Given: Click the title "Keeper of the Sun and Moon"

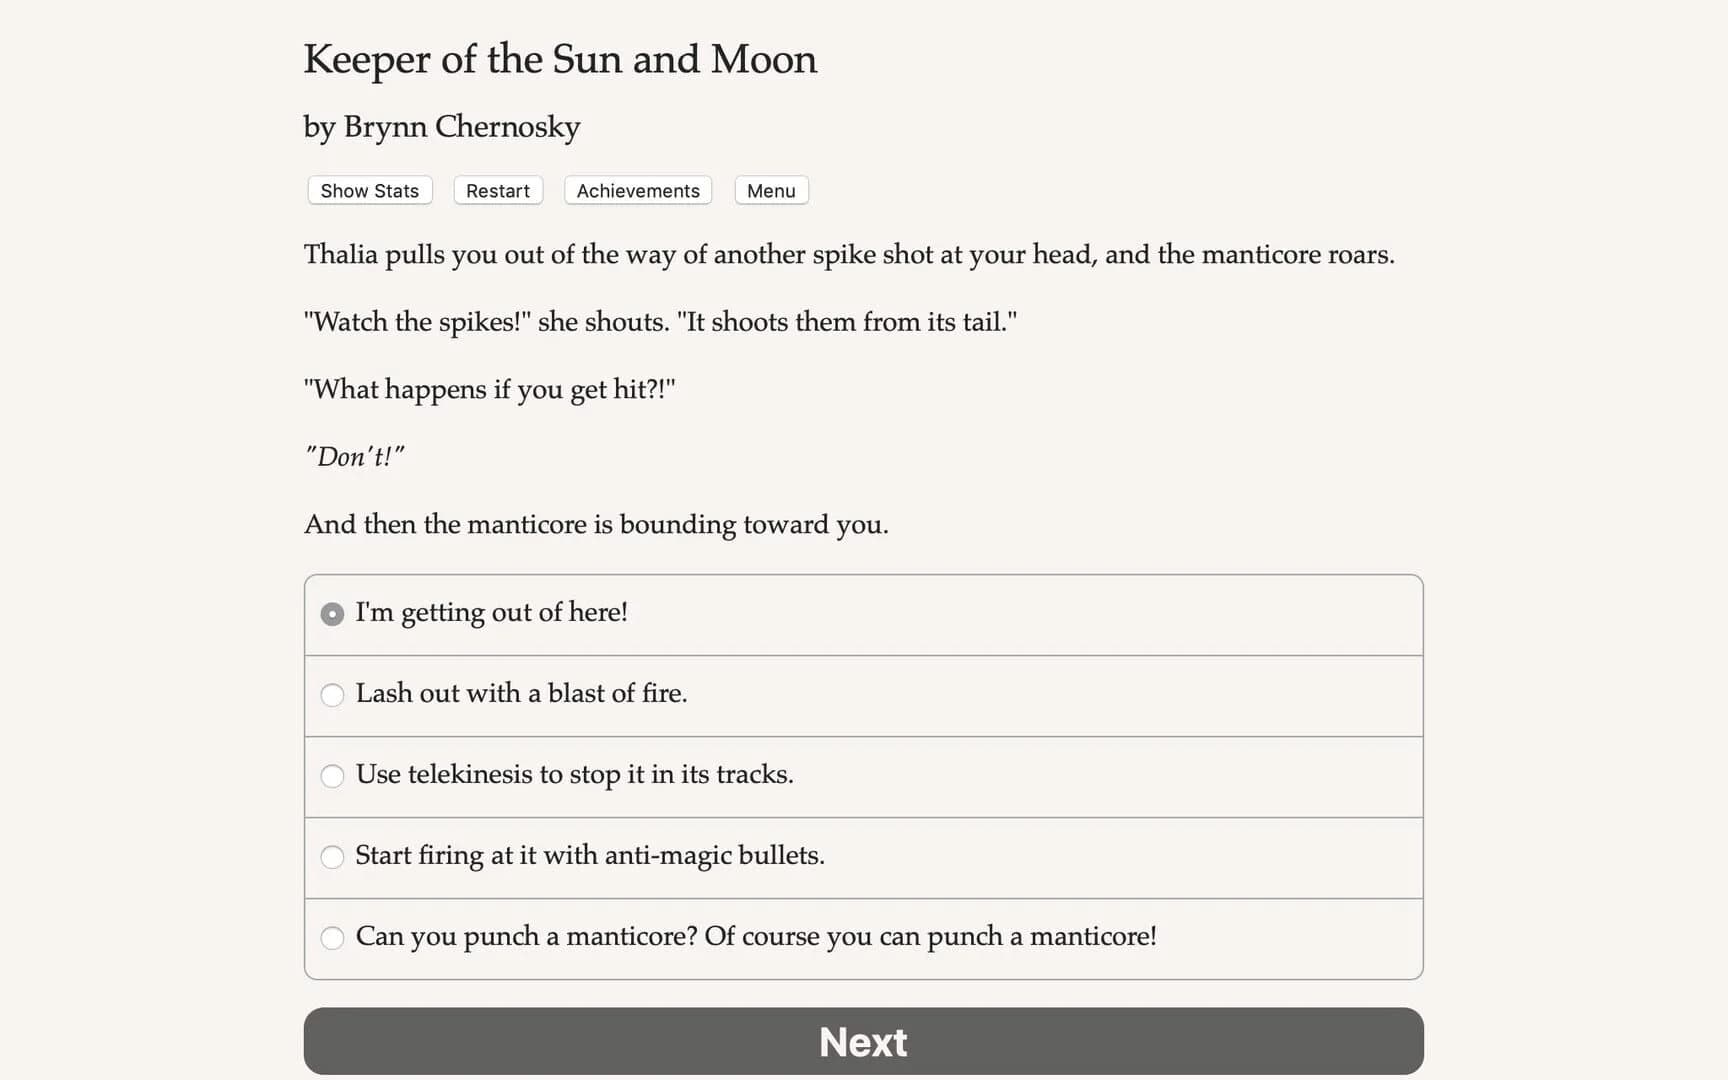Looking at the screenshot, I should coord(560,60).
